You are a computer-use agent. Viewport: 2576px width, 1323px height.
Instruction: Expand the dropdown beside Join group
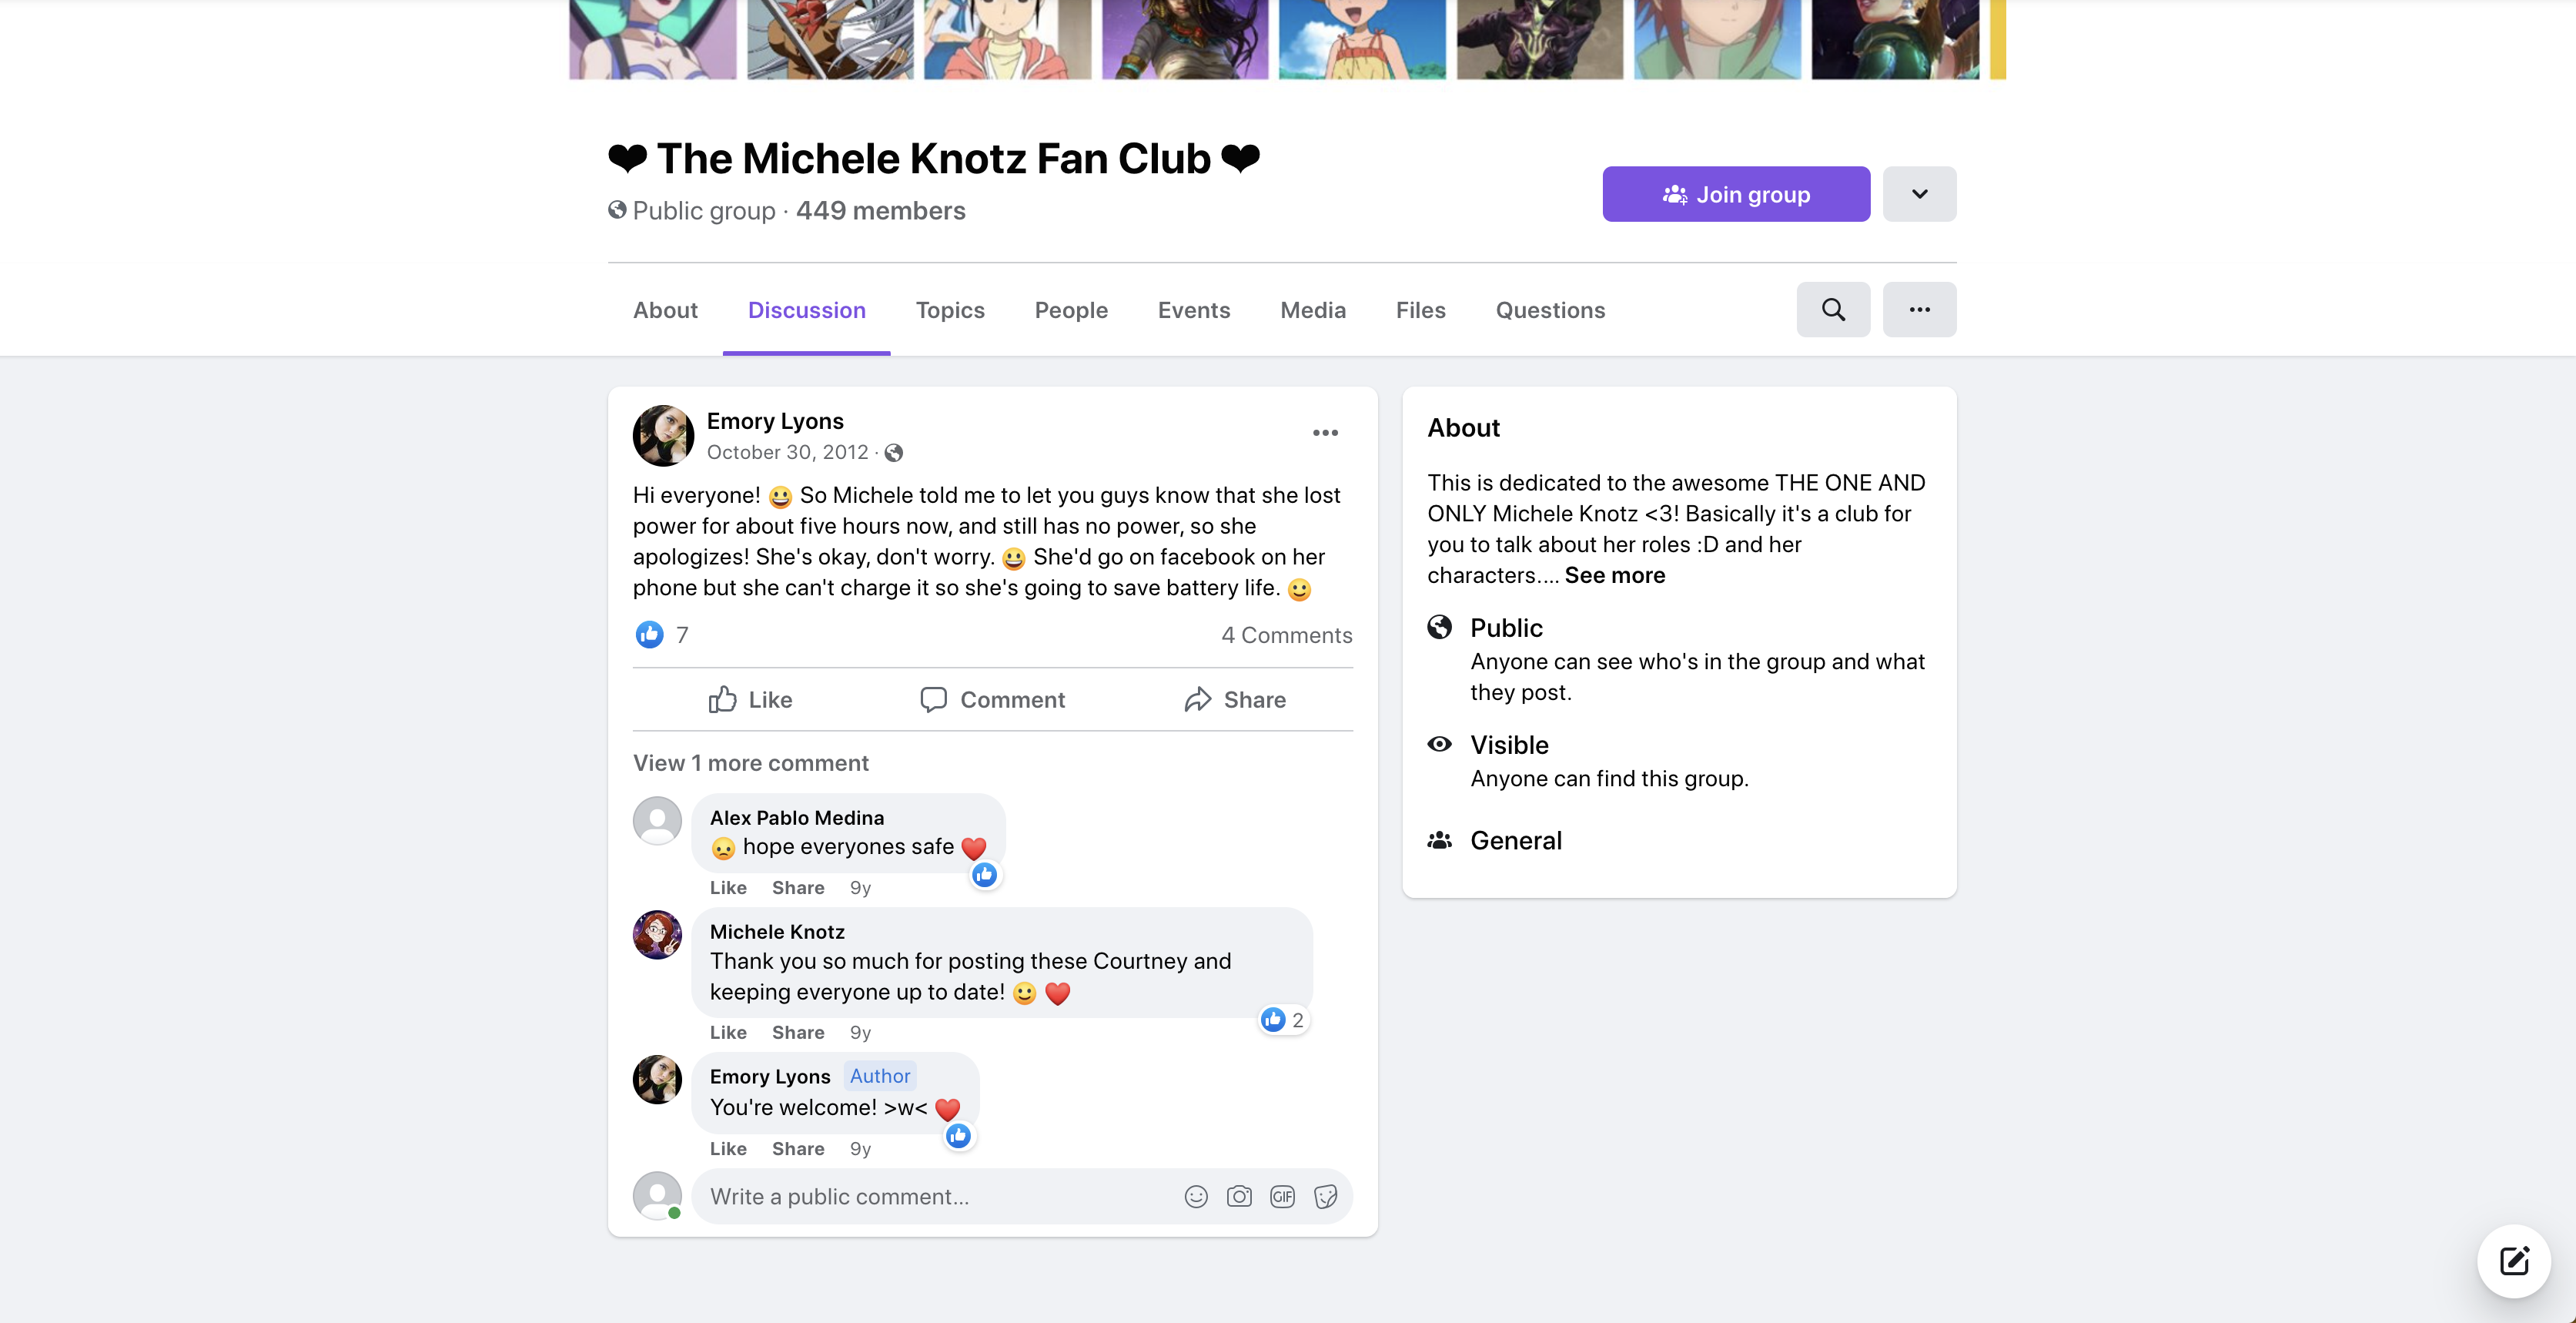coord(1919,194)
